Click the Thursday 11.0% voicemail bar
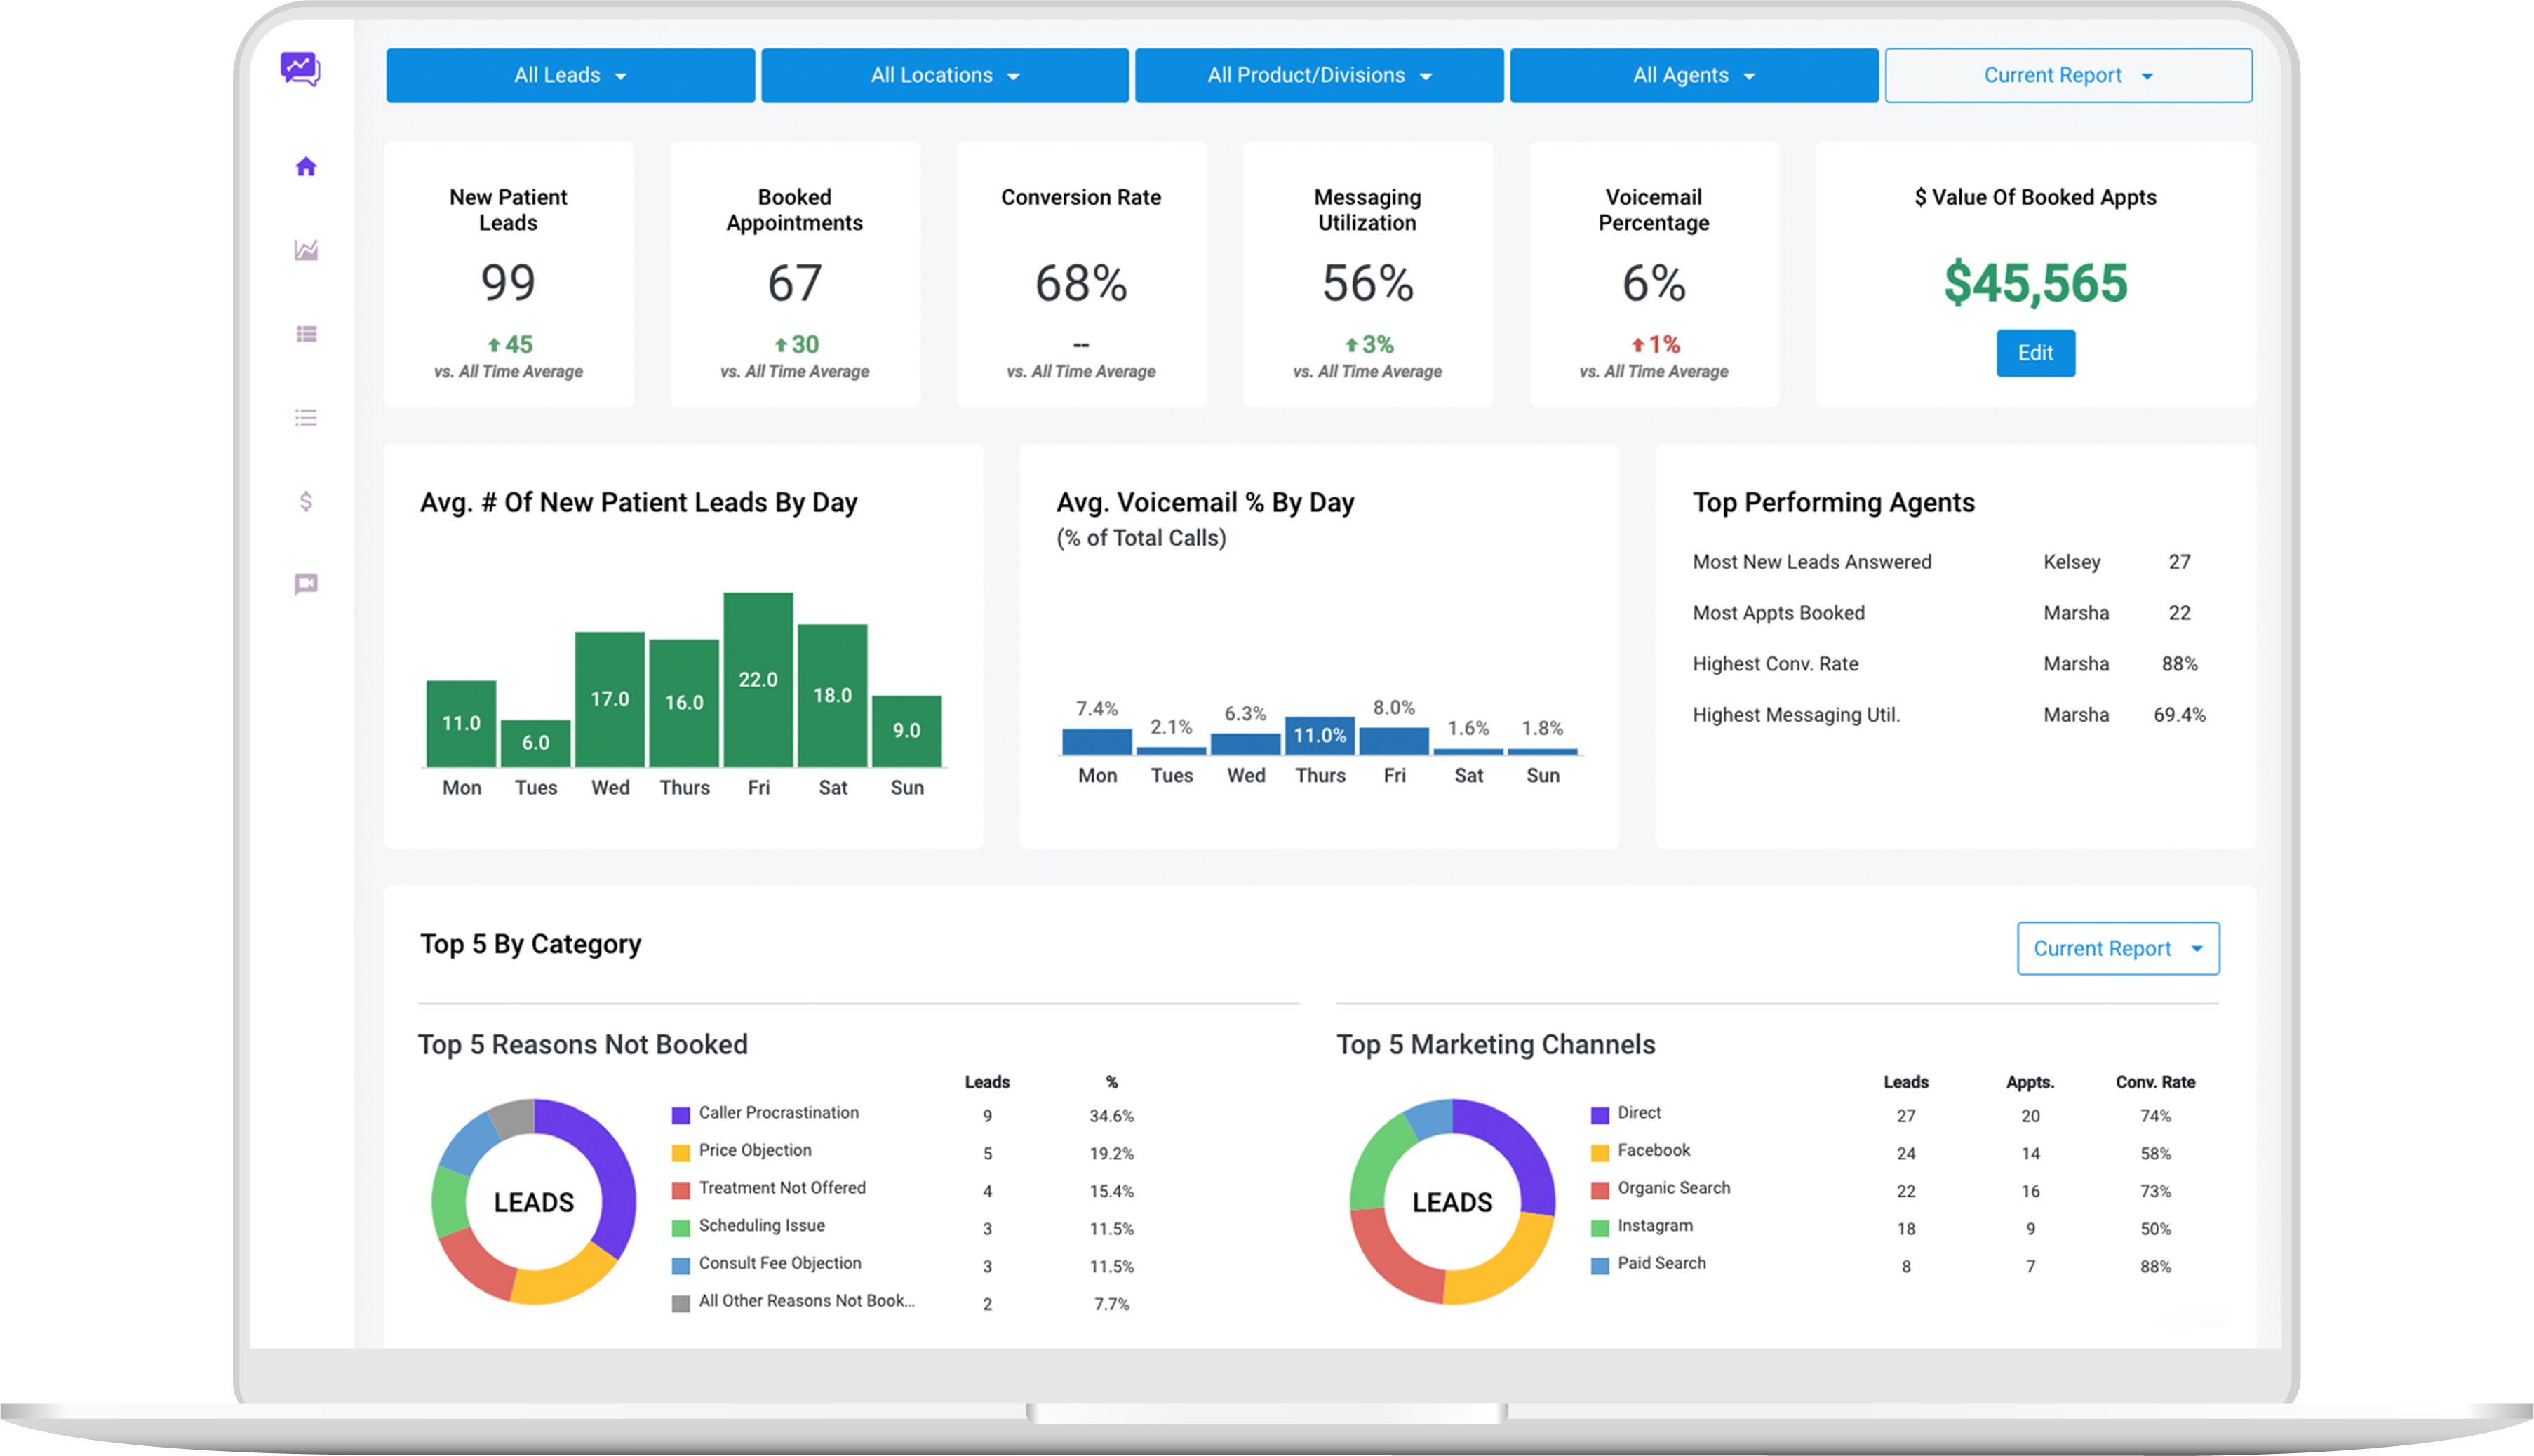This screenshot has height=1456, width=2534. pos(1319,735)
